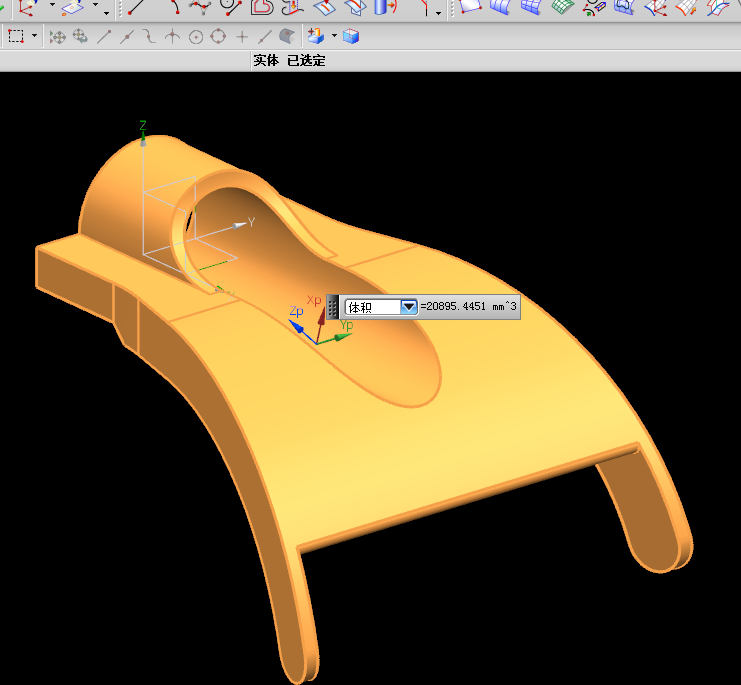The image size is (741, 685).
Task: Toggle the arc center snap icon
Action: 196,37
